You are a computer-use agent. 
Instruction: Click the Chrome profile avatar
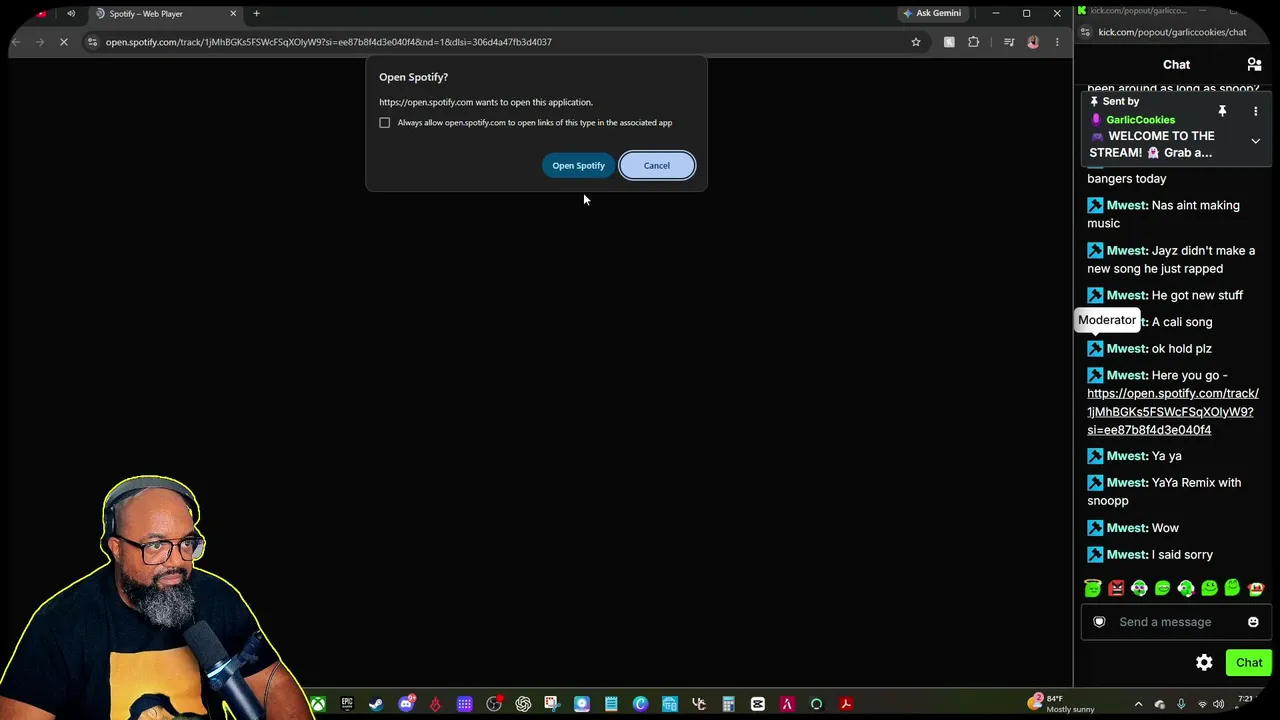(1033, 42)
